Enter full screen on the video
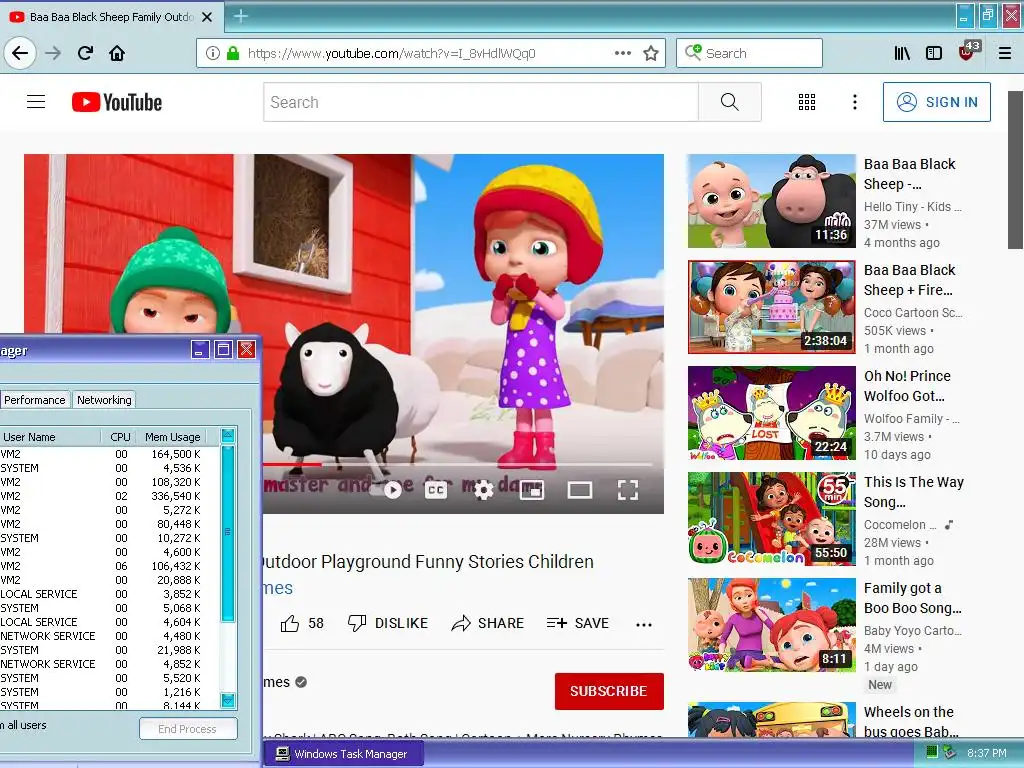 tap(628, 489)
